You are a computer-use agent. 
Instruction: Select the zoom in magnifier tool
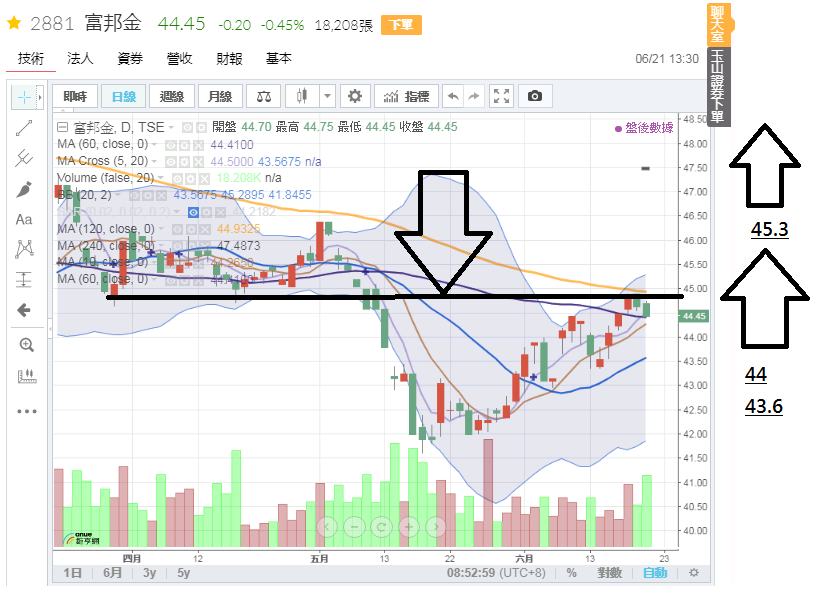[x=26, y=345]
